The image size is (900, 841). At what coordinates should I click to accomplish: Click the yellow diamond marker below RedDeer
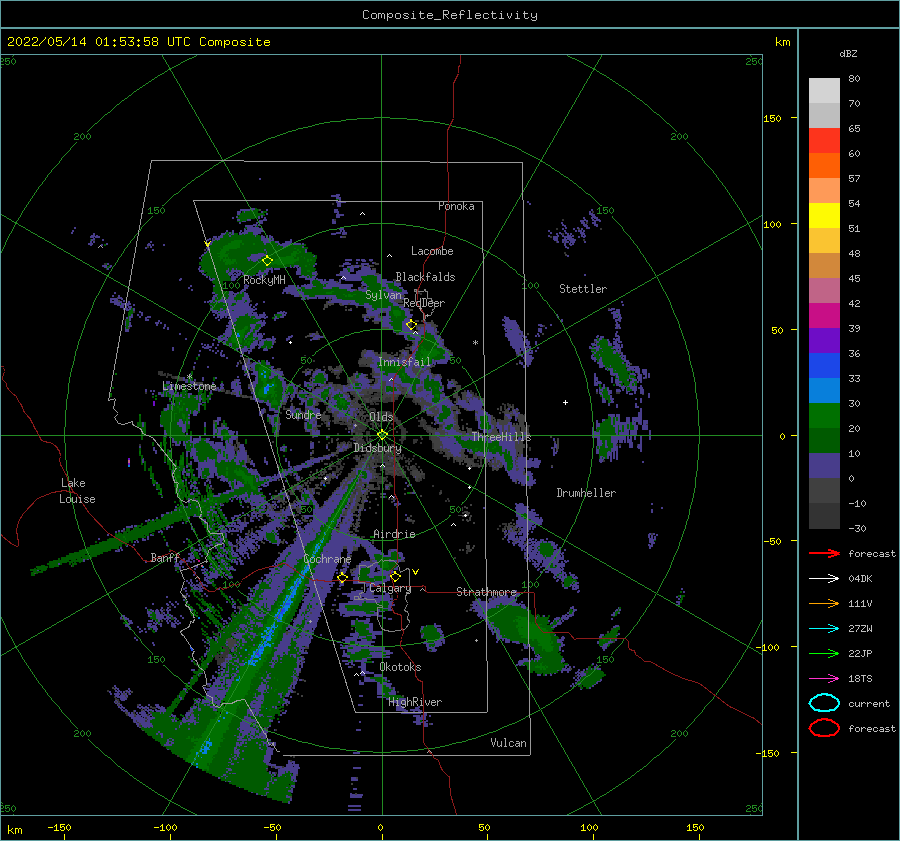pos(411,325)
